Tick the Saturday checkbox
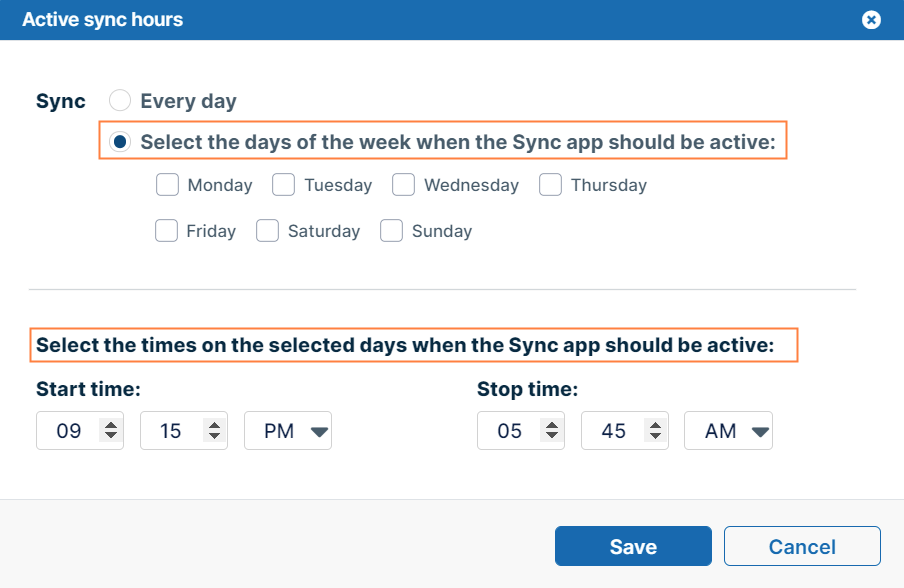 coord(268,231)
